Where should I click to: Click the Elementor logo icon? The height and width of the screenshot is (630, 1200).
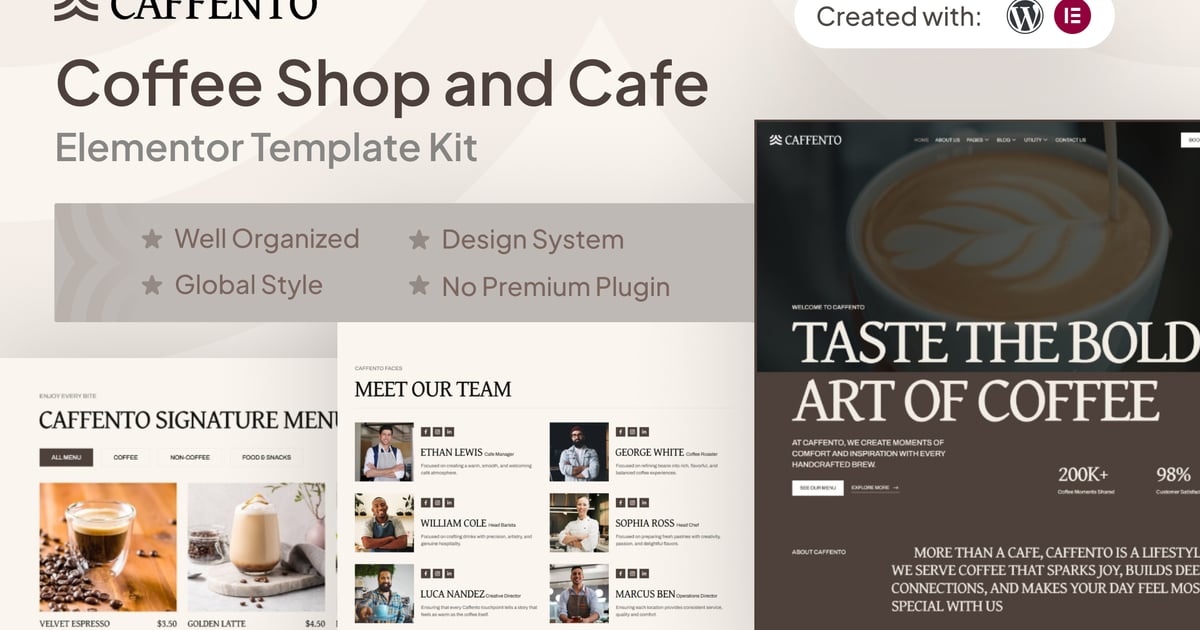coord(1074,17)
